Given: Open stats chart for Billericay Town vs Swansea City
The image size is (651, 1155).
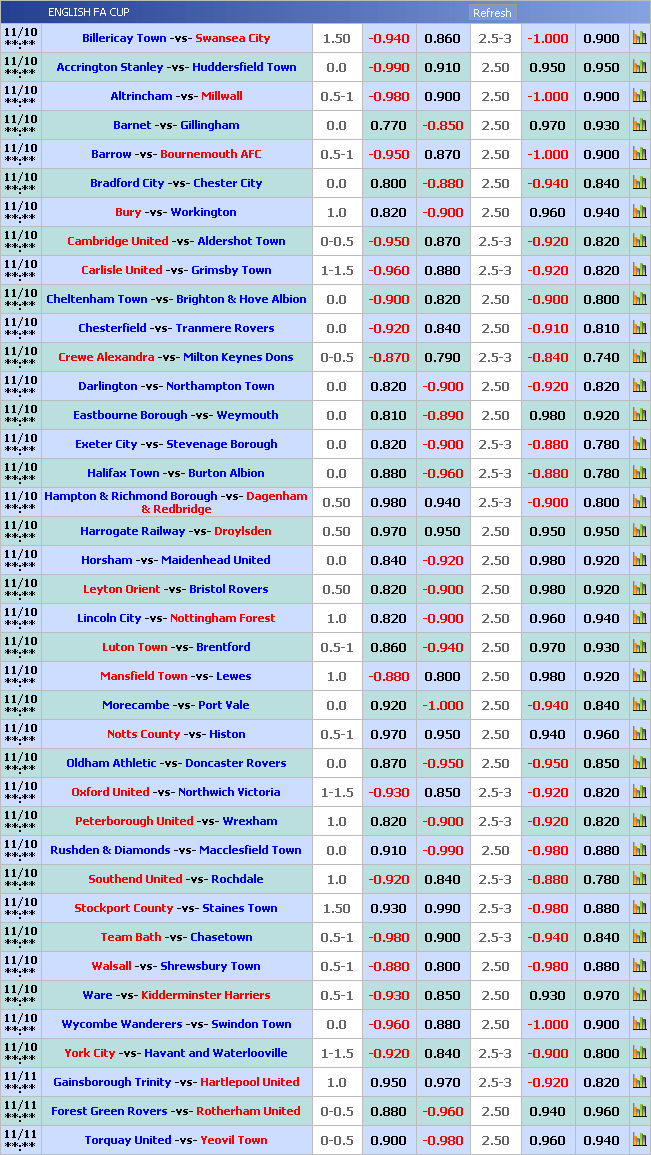Looking at the screenshot, I should pyautogui.click(x=639, y=38).
